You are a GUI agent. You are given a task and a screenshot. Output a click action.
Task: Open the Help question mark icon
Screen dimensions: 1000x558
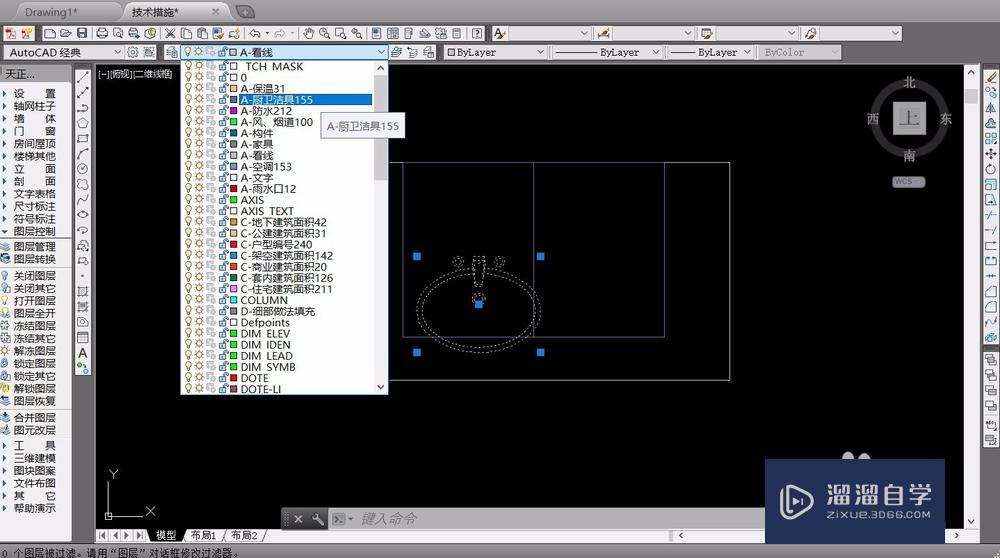(x=477, y=33)
